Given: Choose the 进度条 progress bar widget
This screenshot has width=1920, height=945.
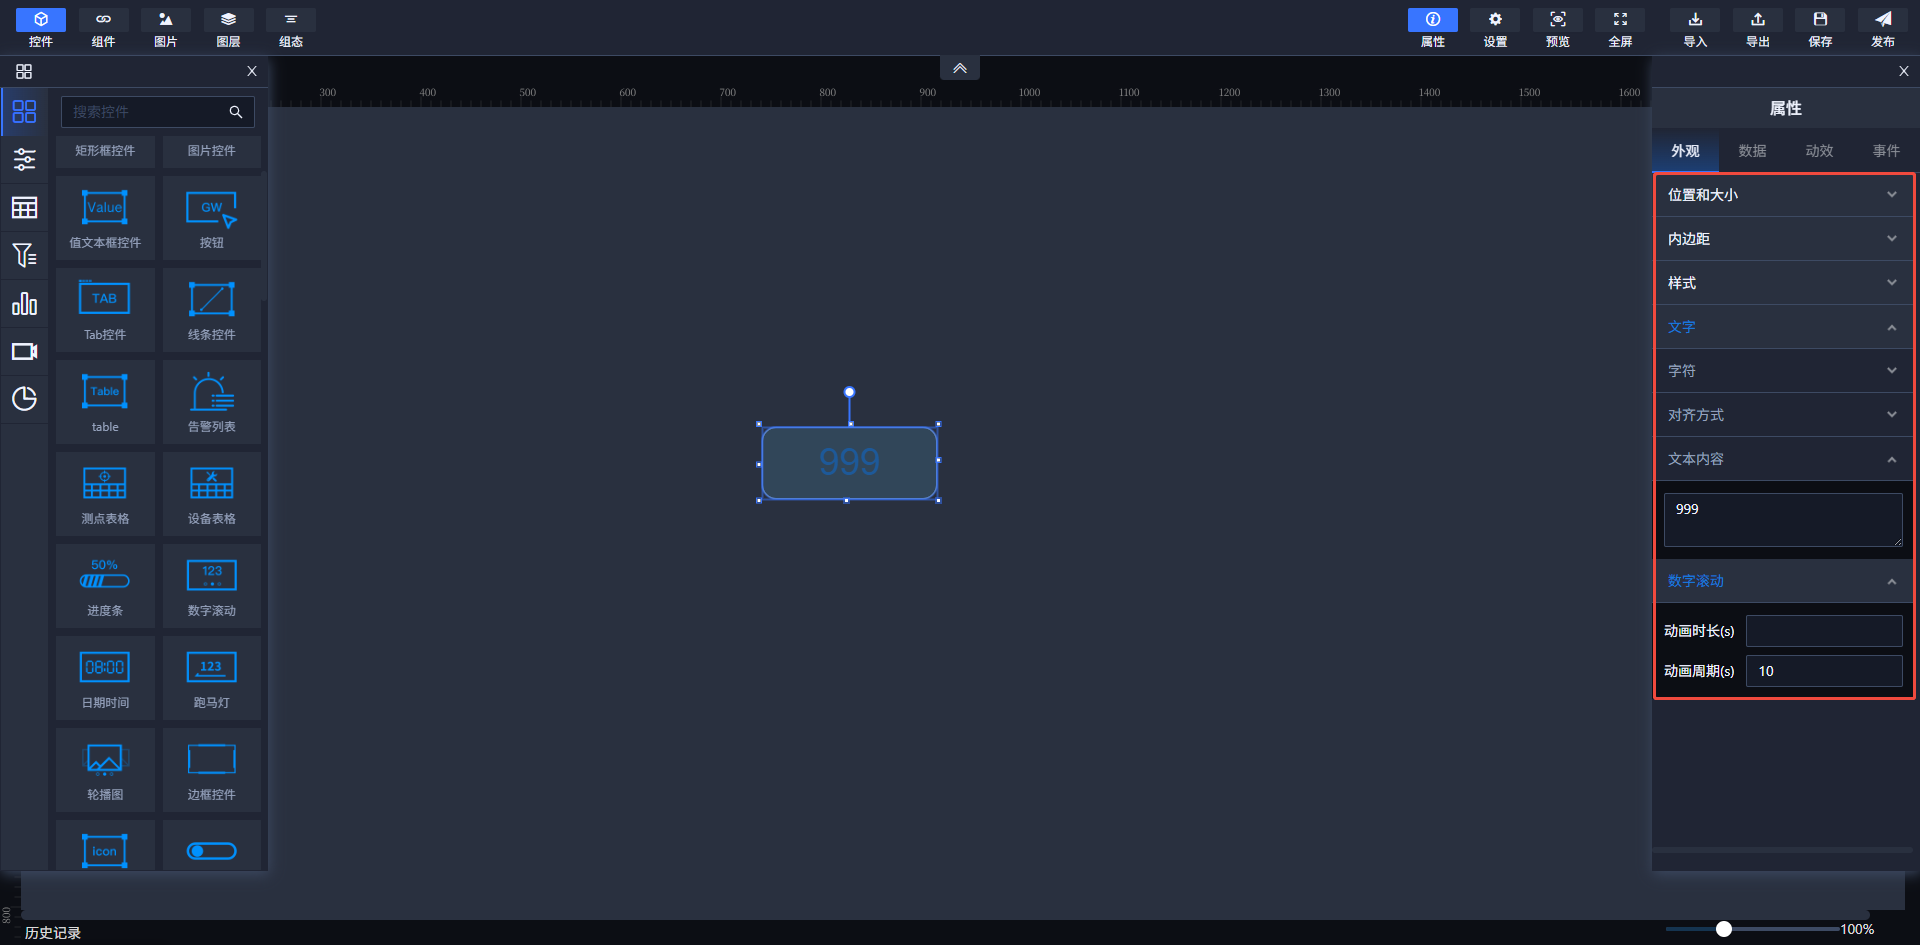Looking at the screenshot, I should pos(105,576).
